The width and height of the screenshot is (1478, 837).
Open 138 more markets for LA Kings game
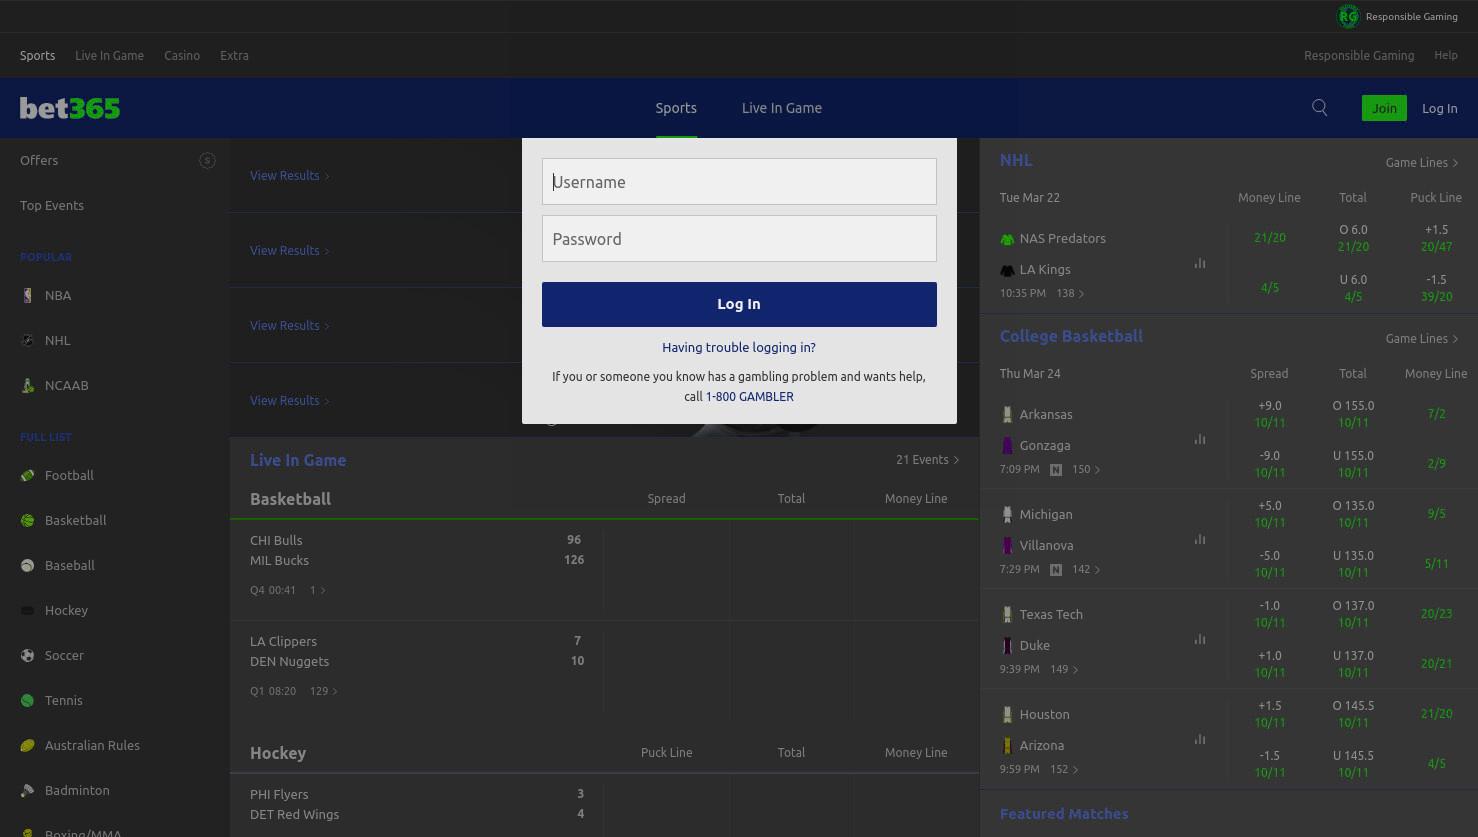coord(1070,293)
